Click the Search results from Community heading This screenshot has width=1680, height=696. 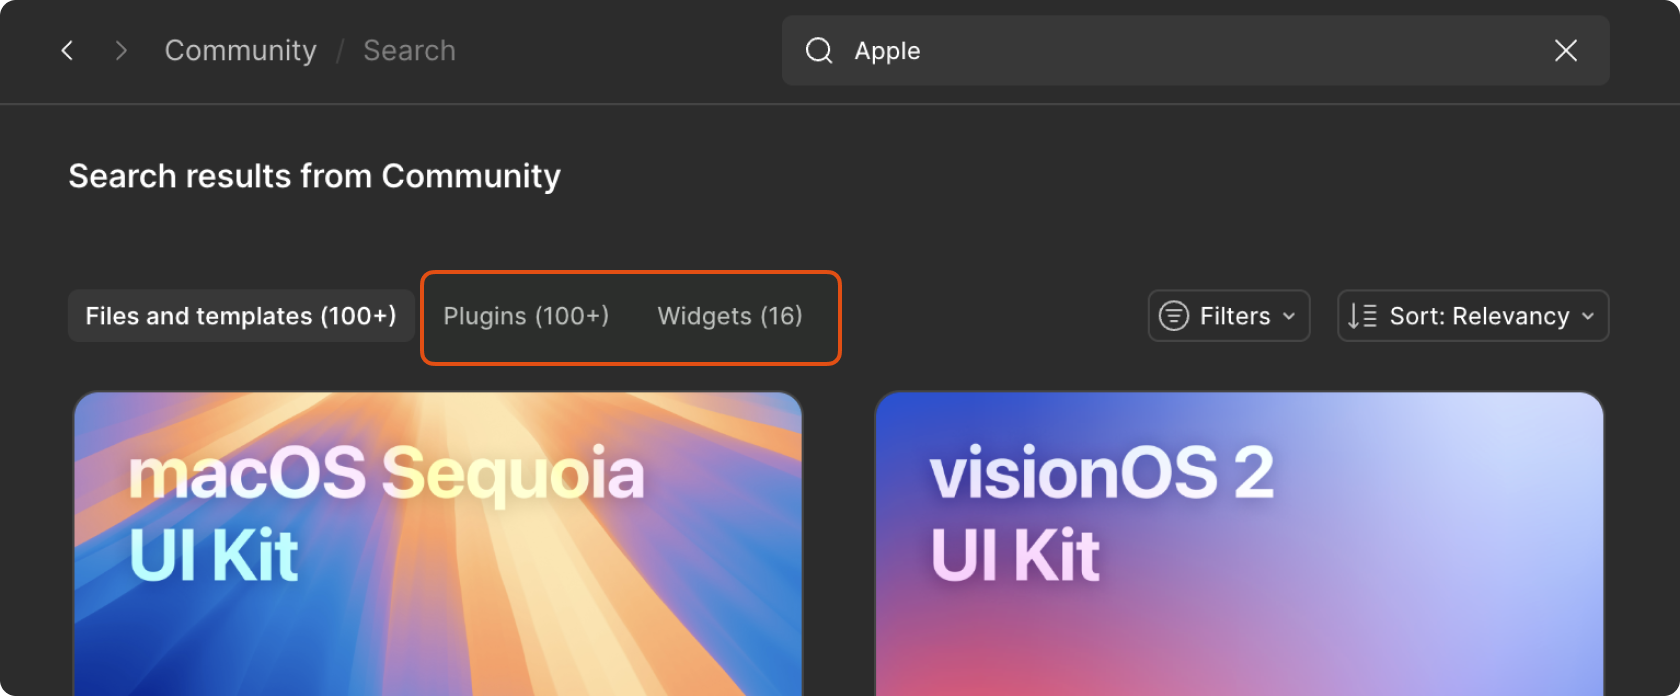tap(314, 176)
